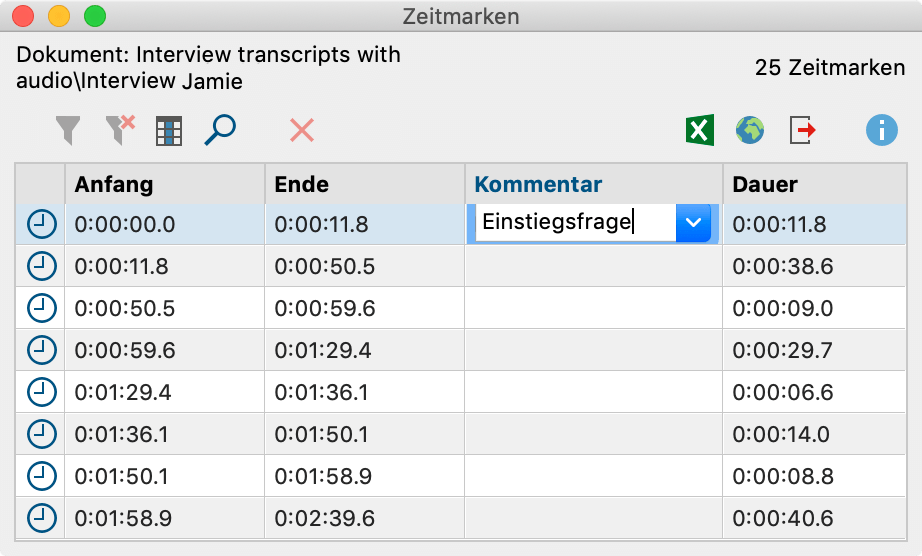Click clock icon of row starting 0:00:50.5

(x=42, y=308)
